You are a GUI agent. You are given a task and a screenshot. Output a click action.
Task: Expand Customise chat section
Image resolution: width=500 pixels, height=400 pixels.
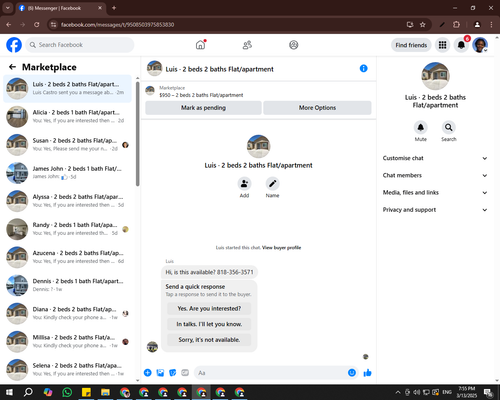click(x=435, y=158)
